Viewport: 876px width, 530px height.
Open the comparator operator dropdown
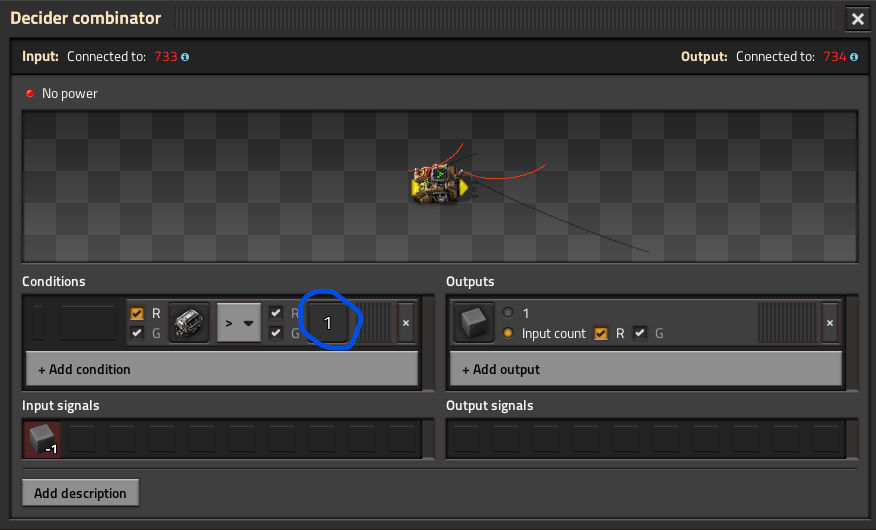coord(239,323)
